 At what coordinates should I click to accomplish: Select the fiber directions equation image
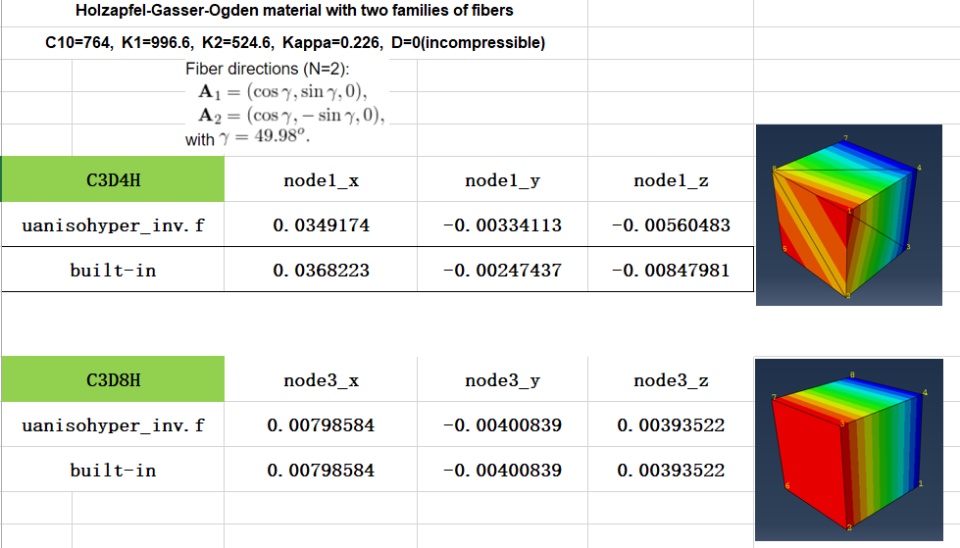click(x=285, y=104)
